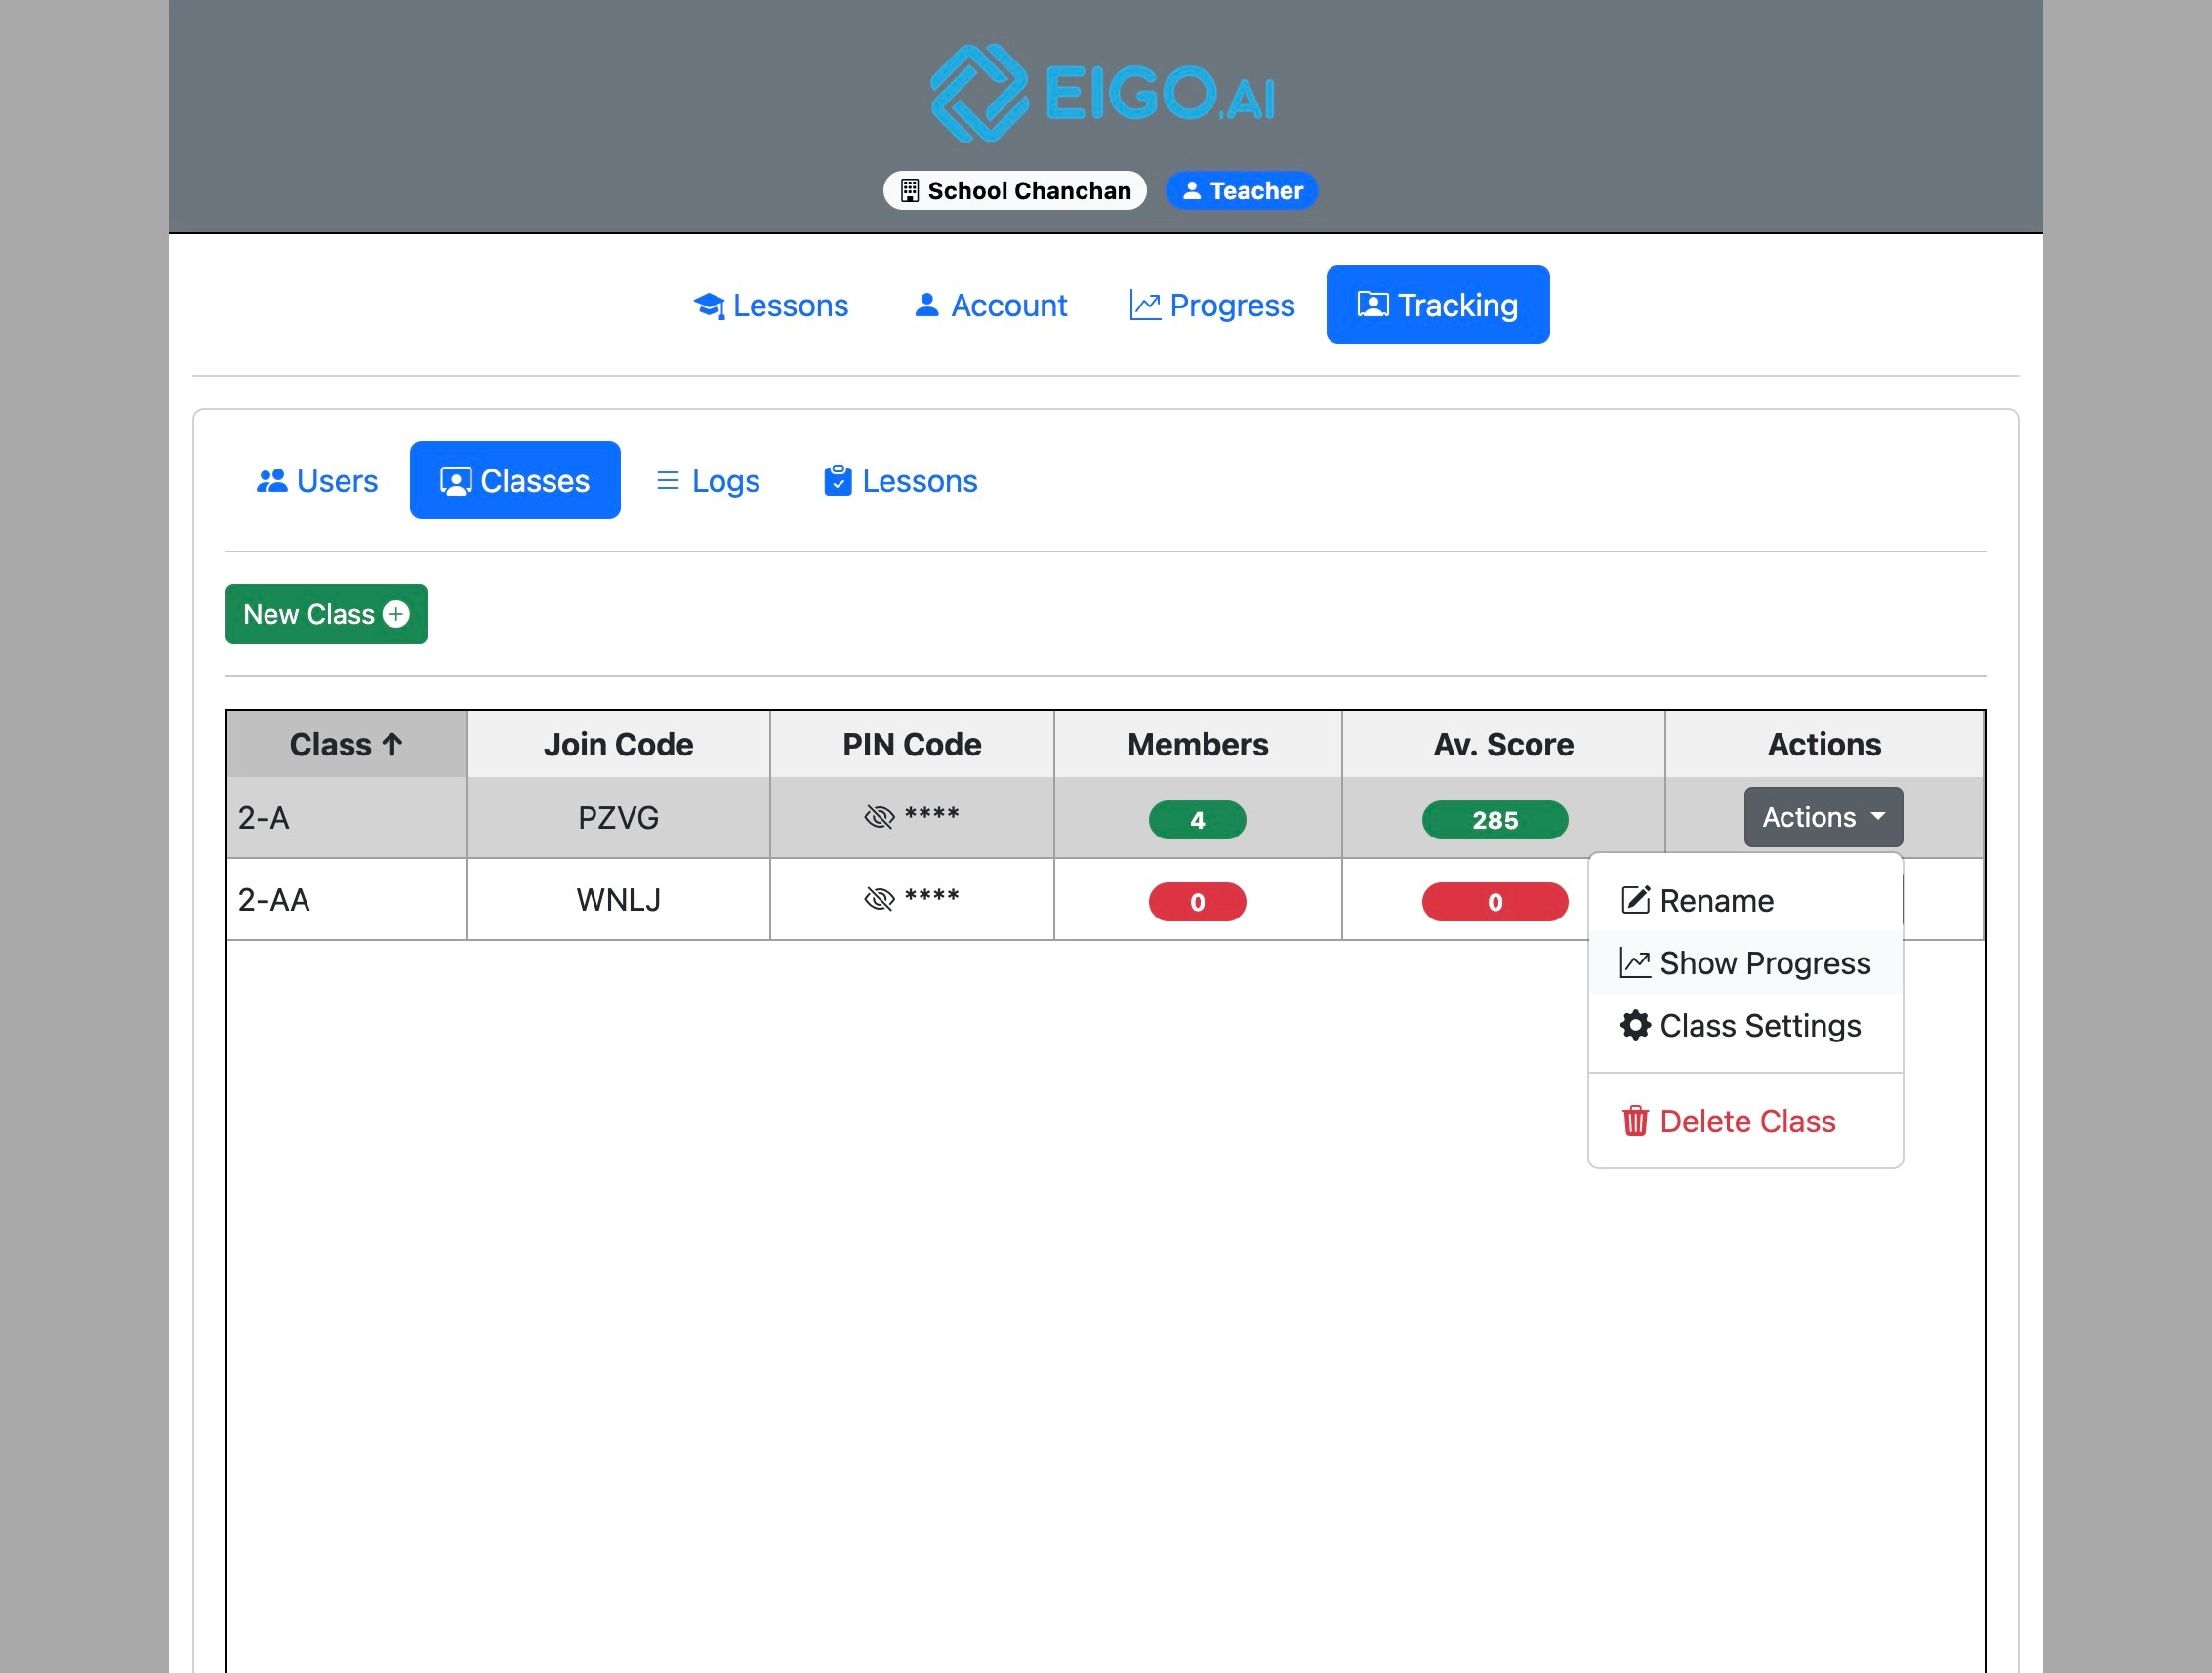Choose Show Progress in the menu

[x=1745, y=963]
